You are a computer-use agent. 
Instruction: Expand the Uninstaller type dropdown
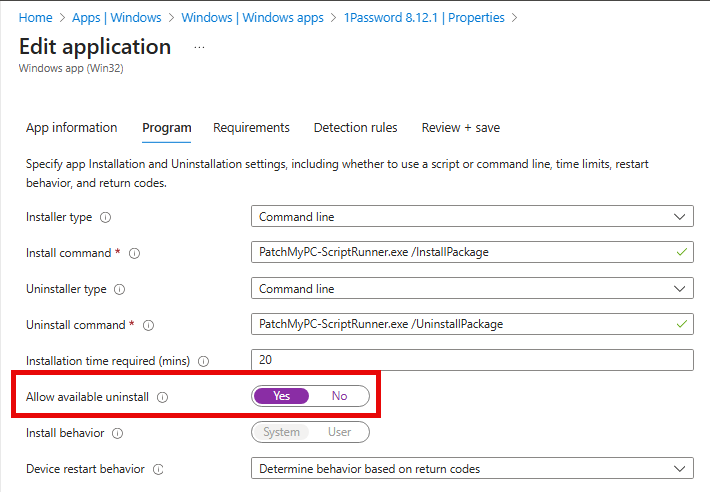click(472, 288)
